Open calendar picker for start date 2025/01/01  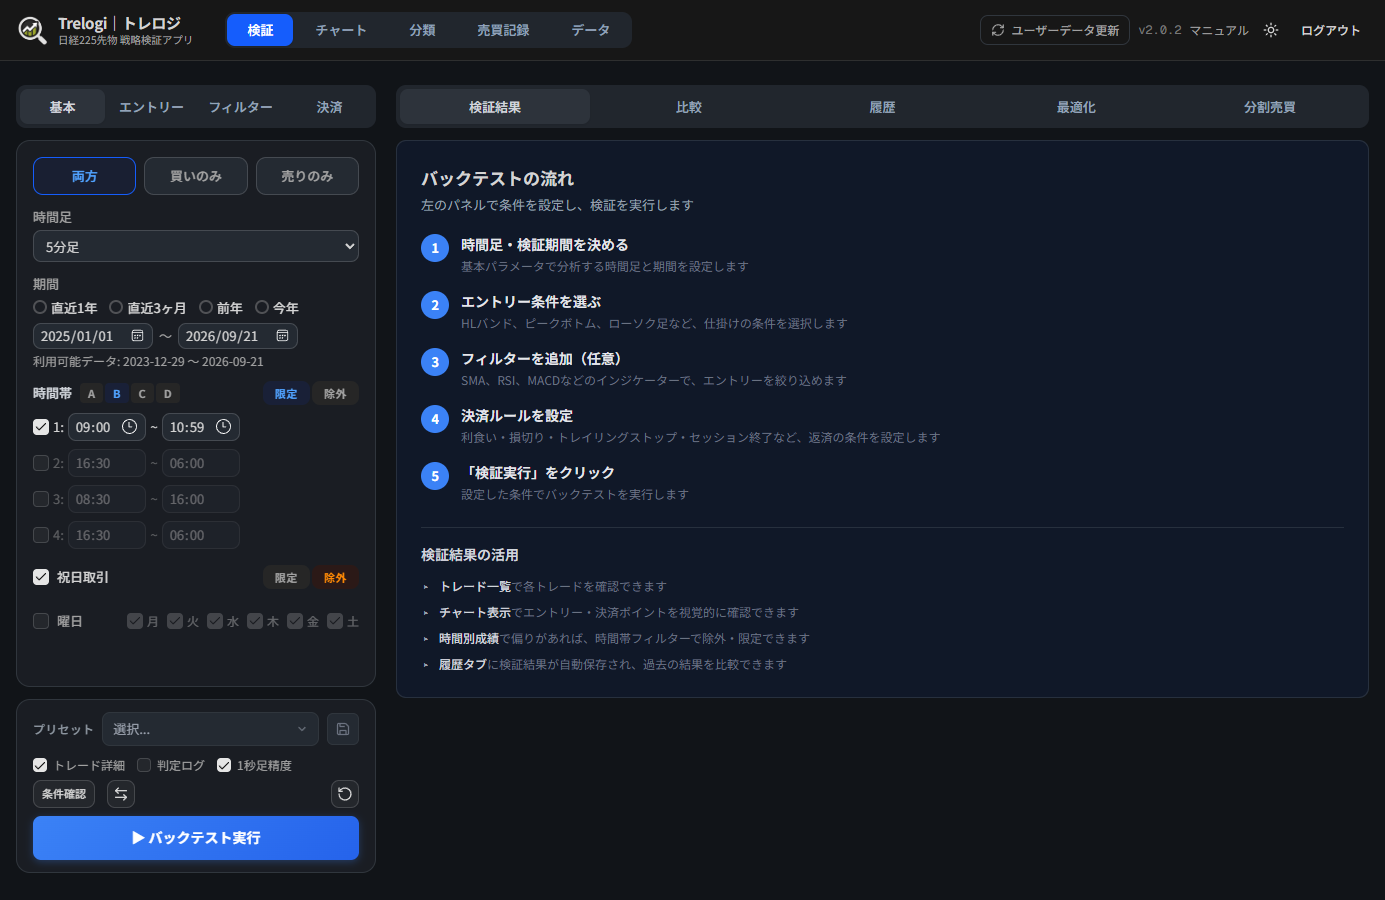pos(137,336)
